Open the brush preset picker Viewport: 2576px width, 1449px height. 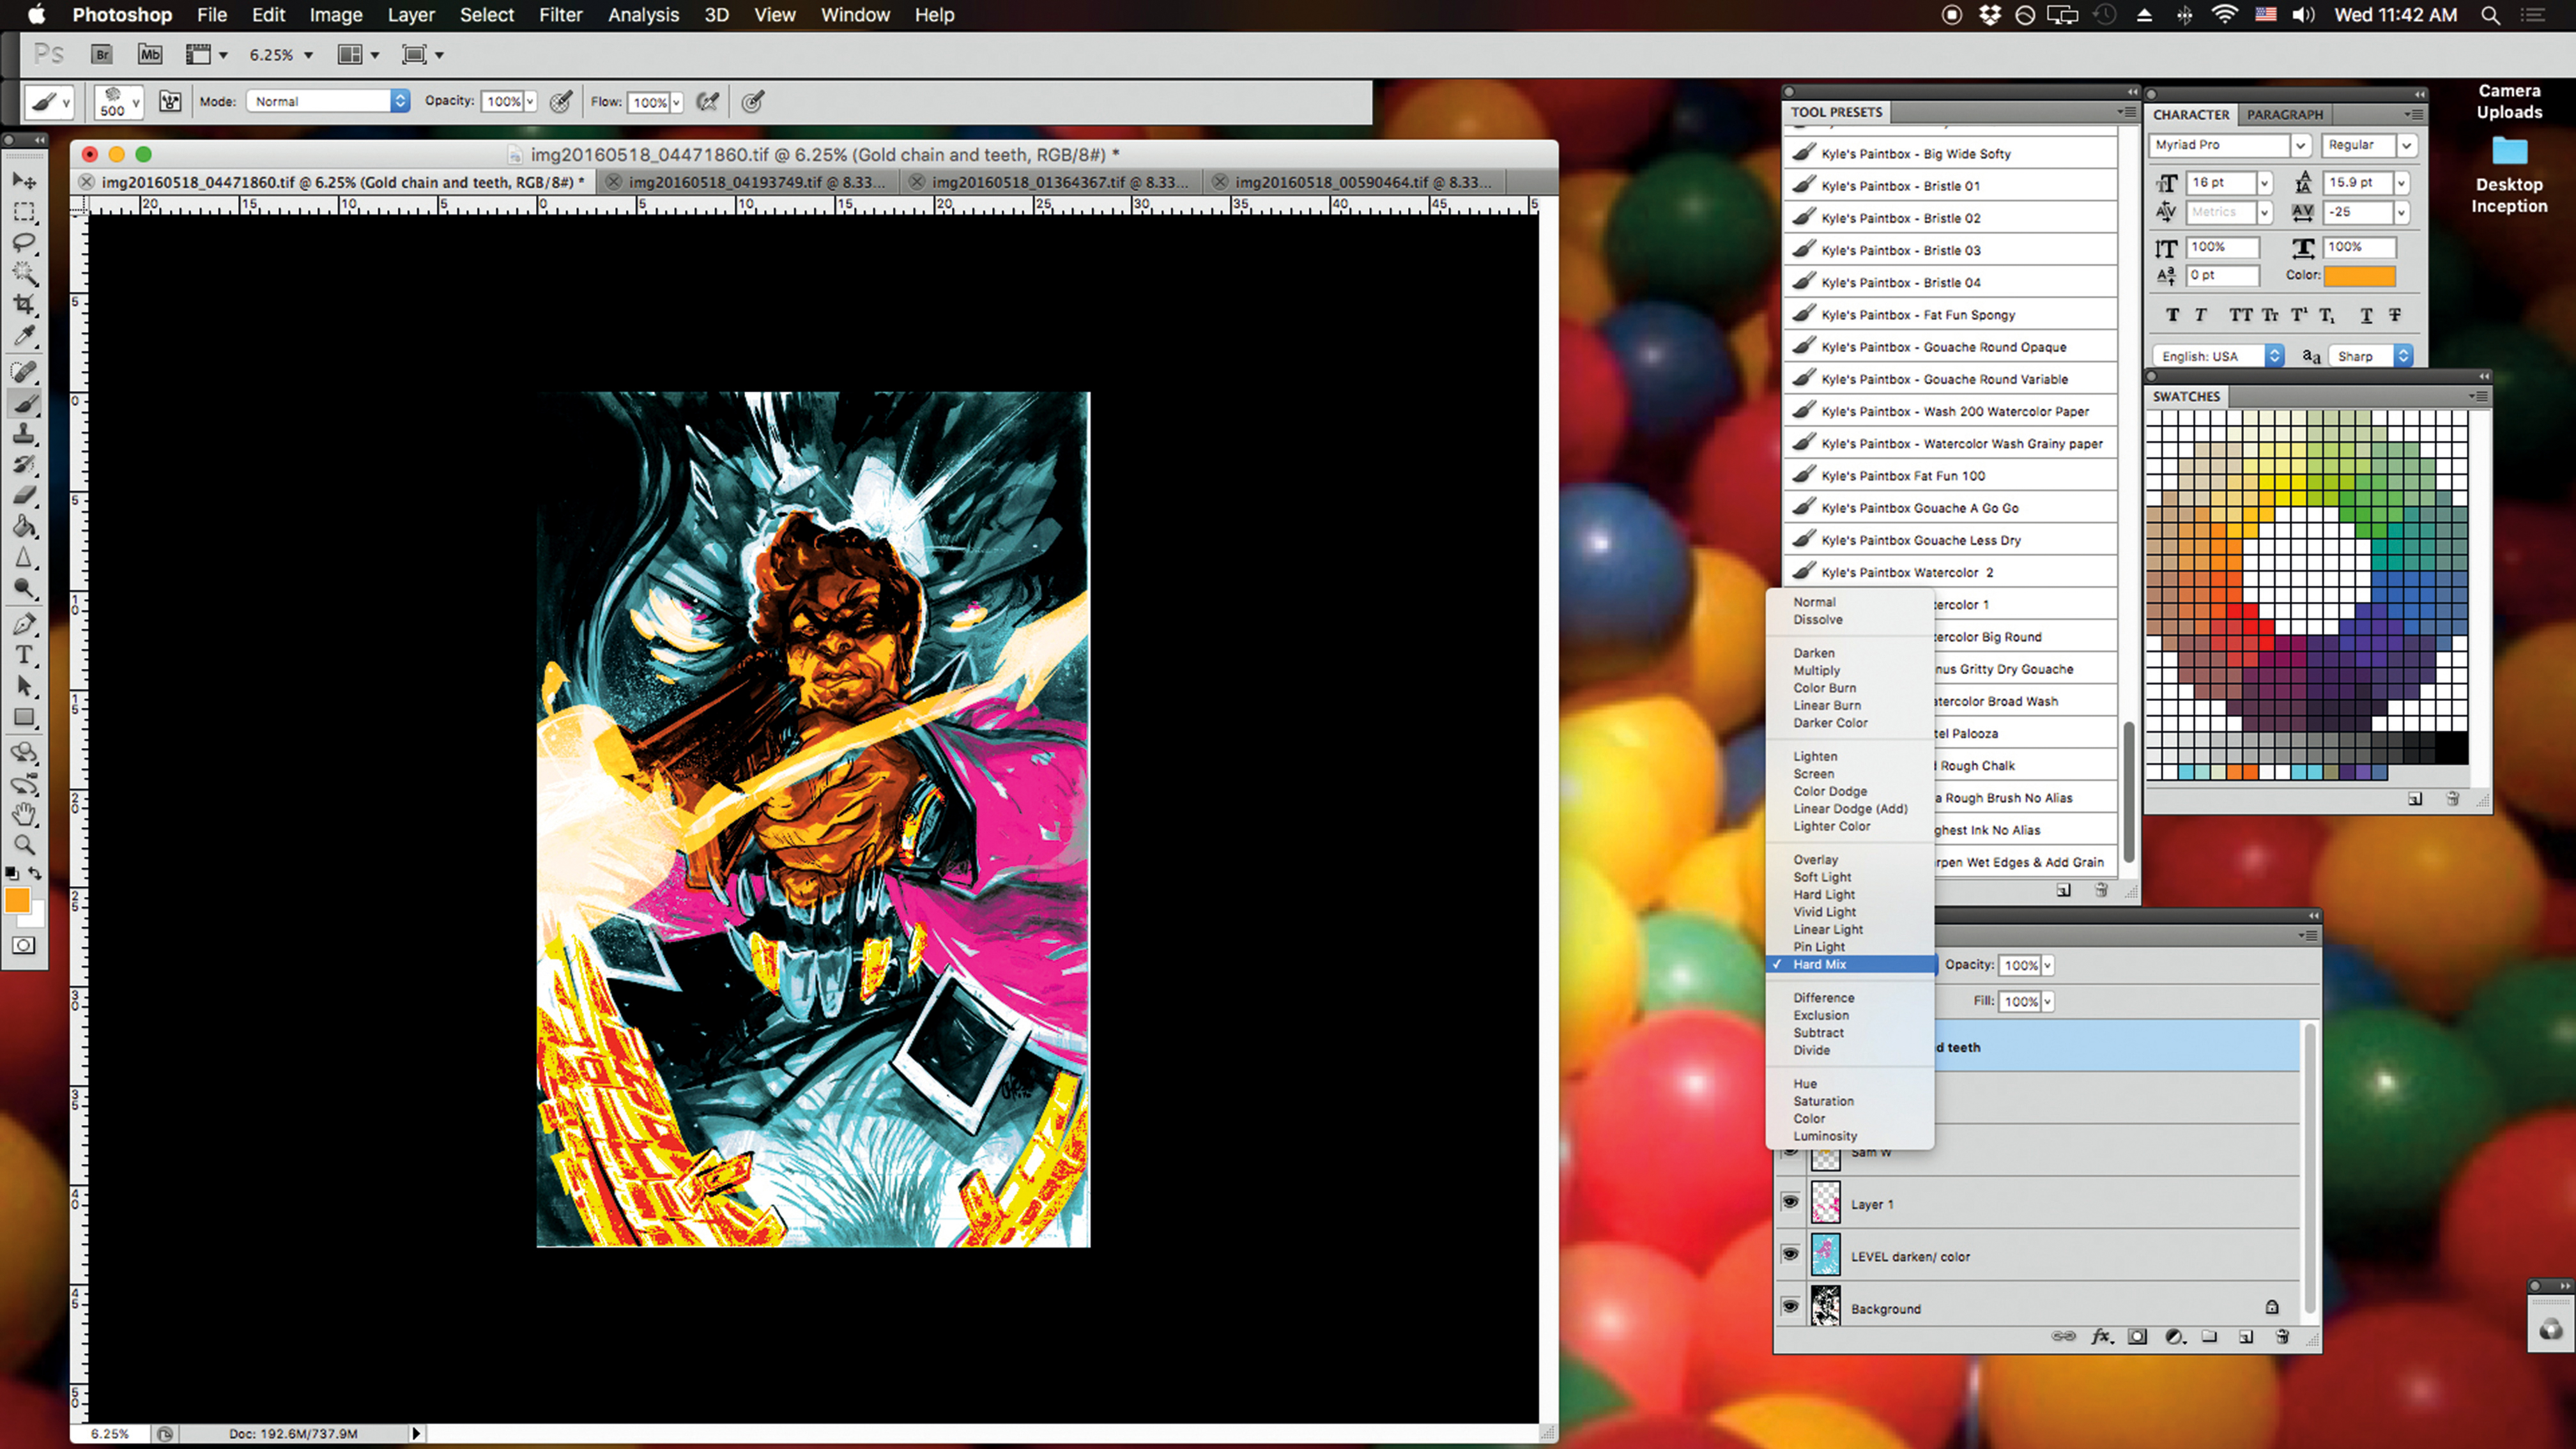[119, 101]
